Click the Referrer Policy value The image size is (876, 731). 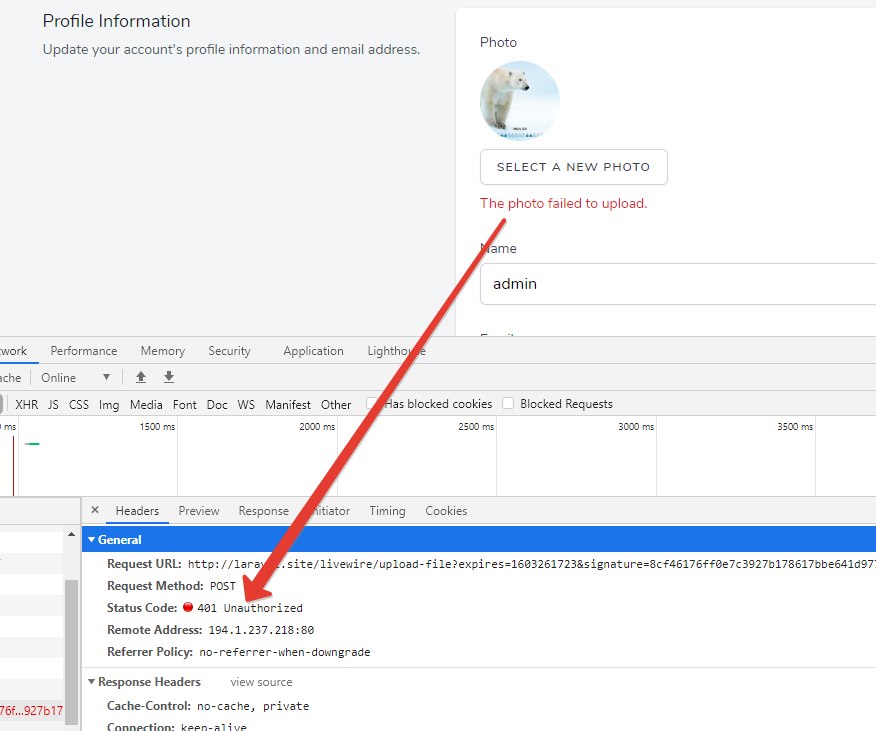click(285, 652)
